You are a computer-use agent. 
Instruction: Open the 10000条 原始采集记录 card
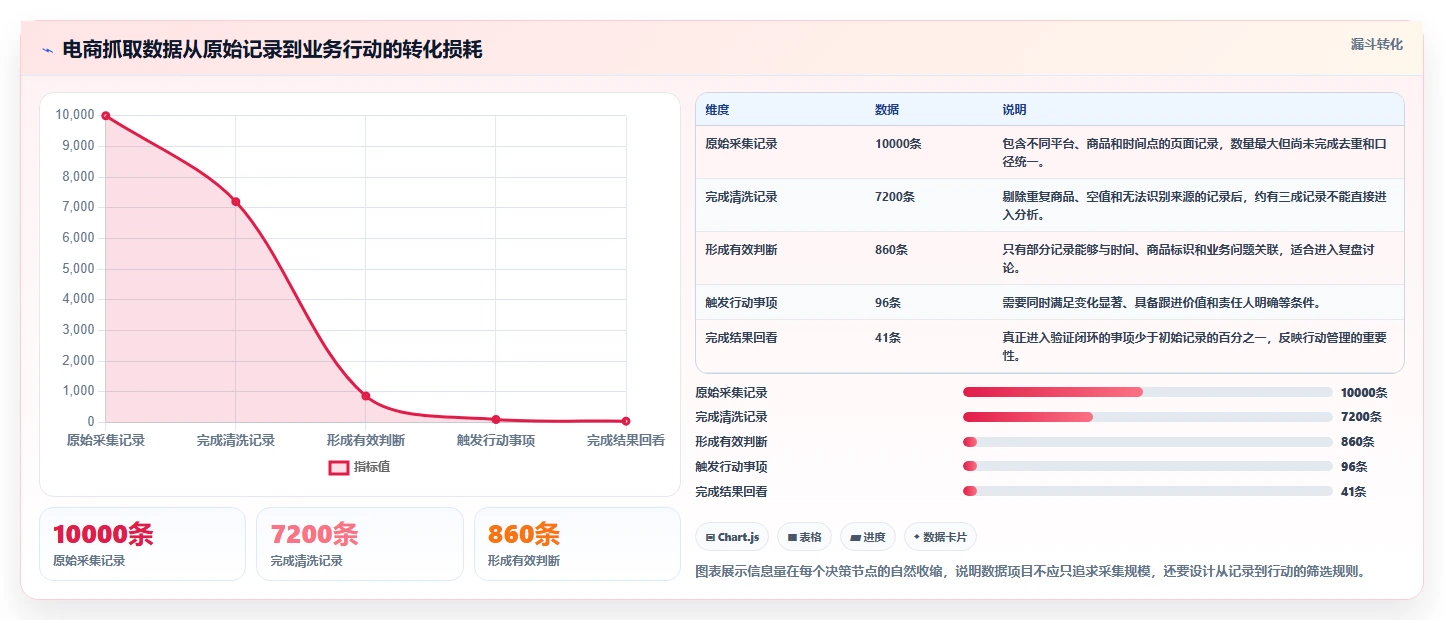point(142,544)
